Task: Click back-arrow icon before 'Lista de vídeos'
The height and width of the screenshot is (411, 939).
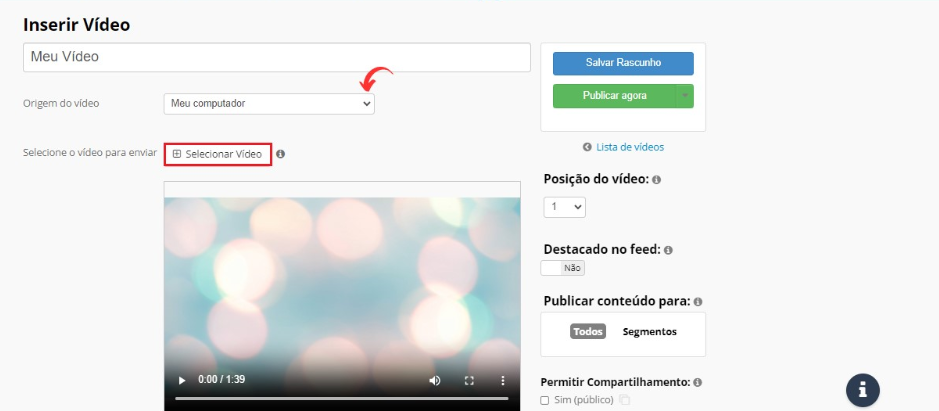Action: click(587, 147)
